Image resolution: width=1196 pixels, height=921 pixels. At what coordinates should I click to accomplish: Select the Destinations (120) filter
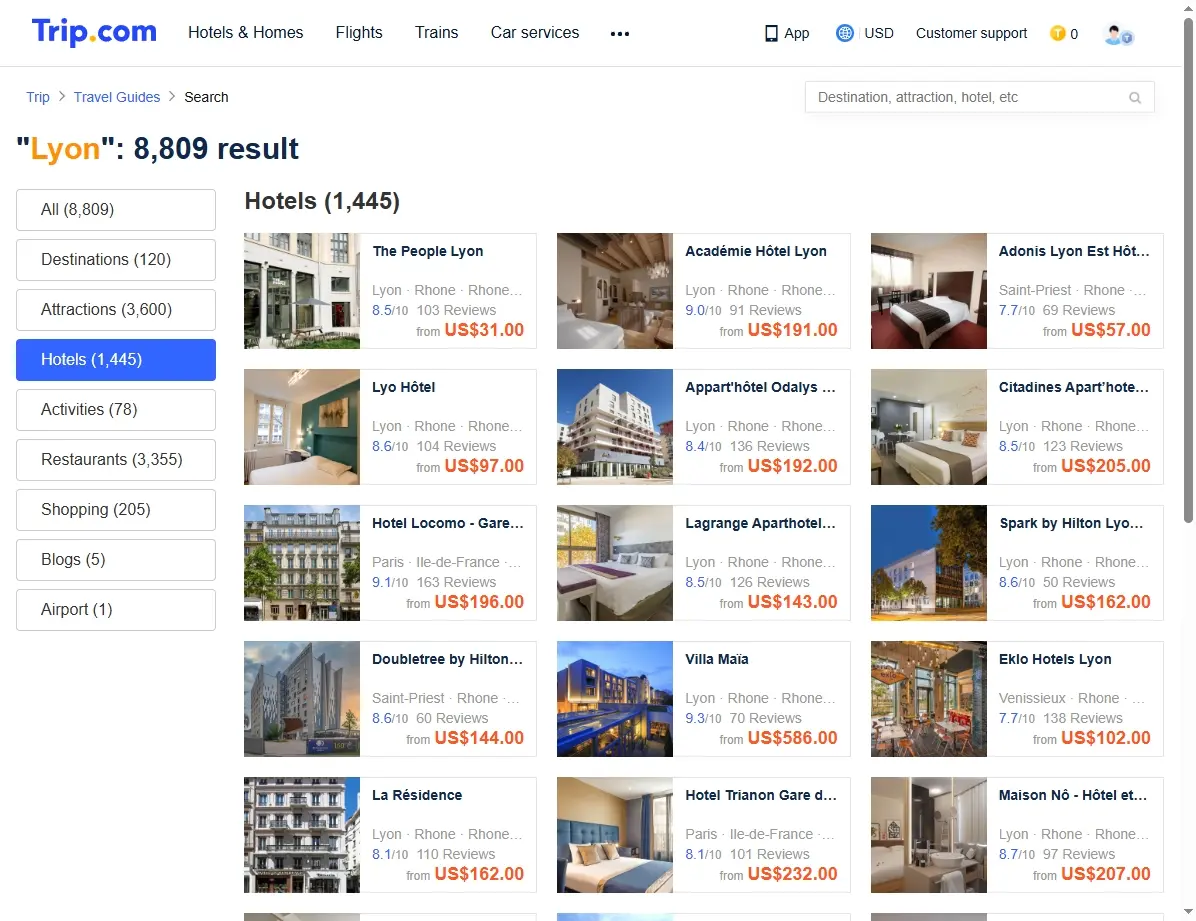coord(116,259)
